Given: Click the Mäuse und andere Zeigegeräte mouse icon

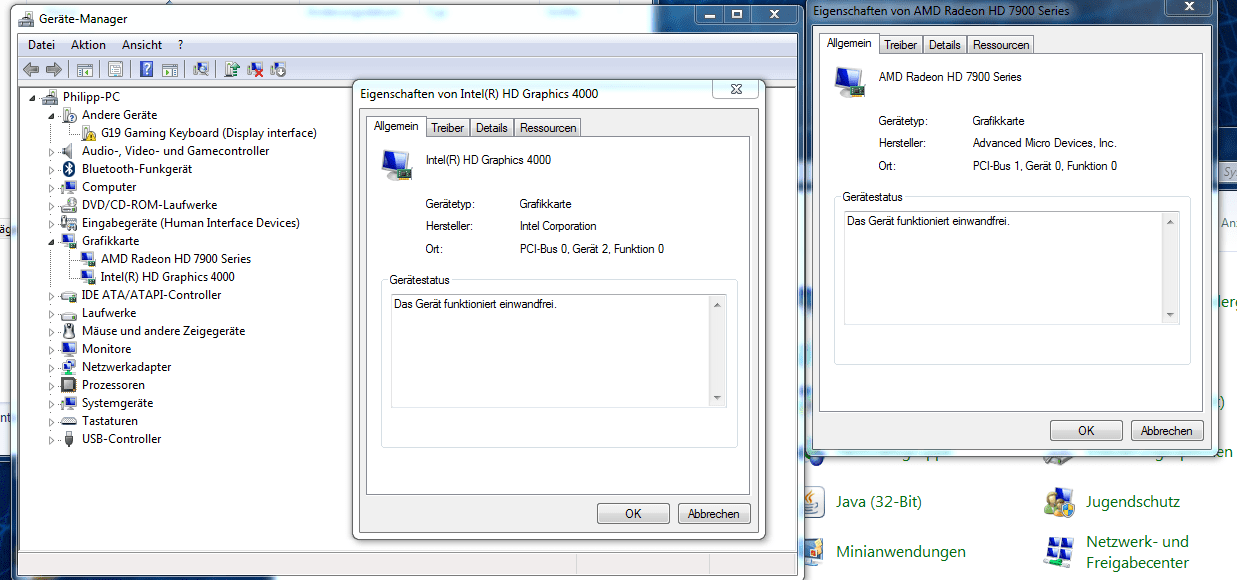Looking at the screenshot, I should click(69, 331).
